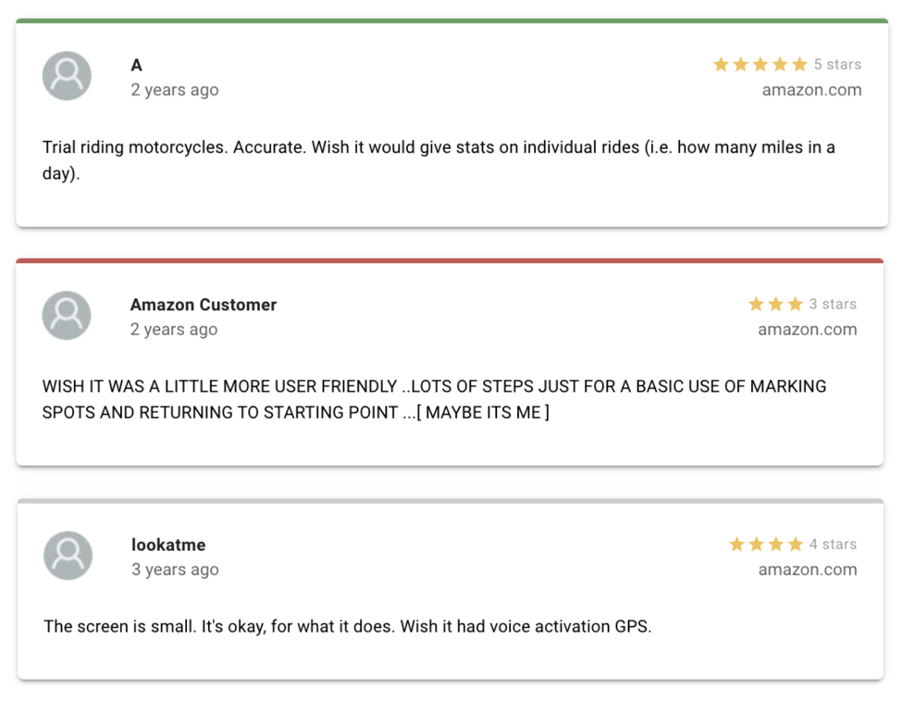
Task: Click the avatar icon of reviewer A
Action: pyautogui.click(x=67, y=76)
